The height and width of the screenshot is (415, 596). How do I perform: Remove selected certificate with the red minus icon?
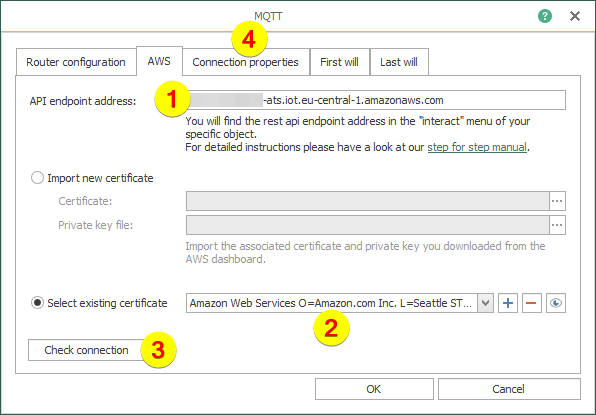532,303
